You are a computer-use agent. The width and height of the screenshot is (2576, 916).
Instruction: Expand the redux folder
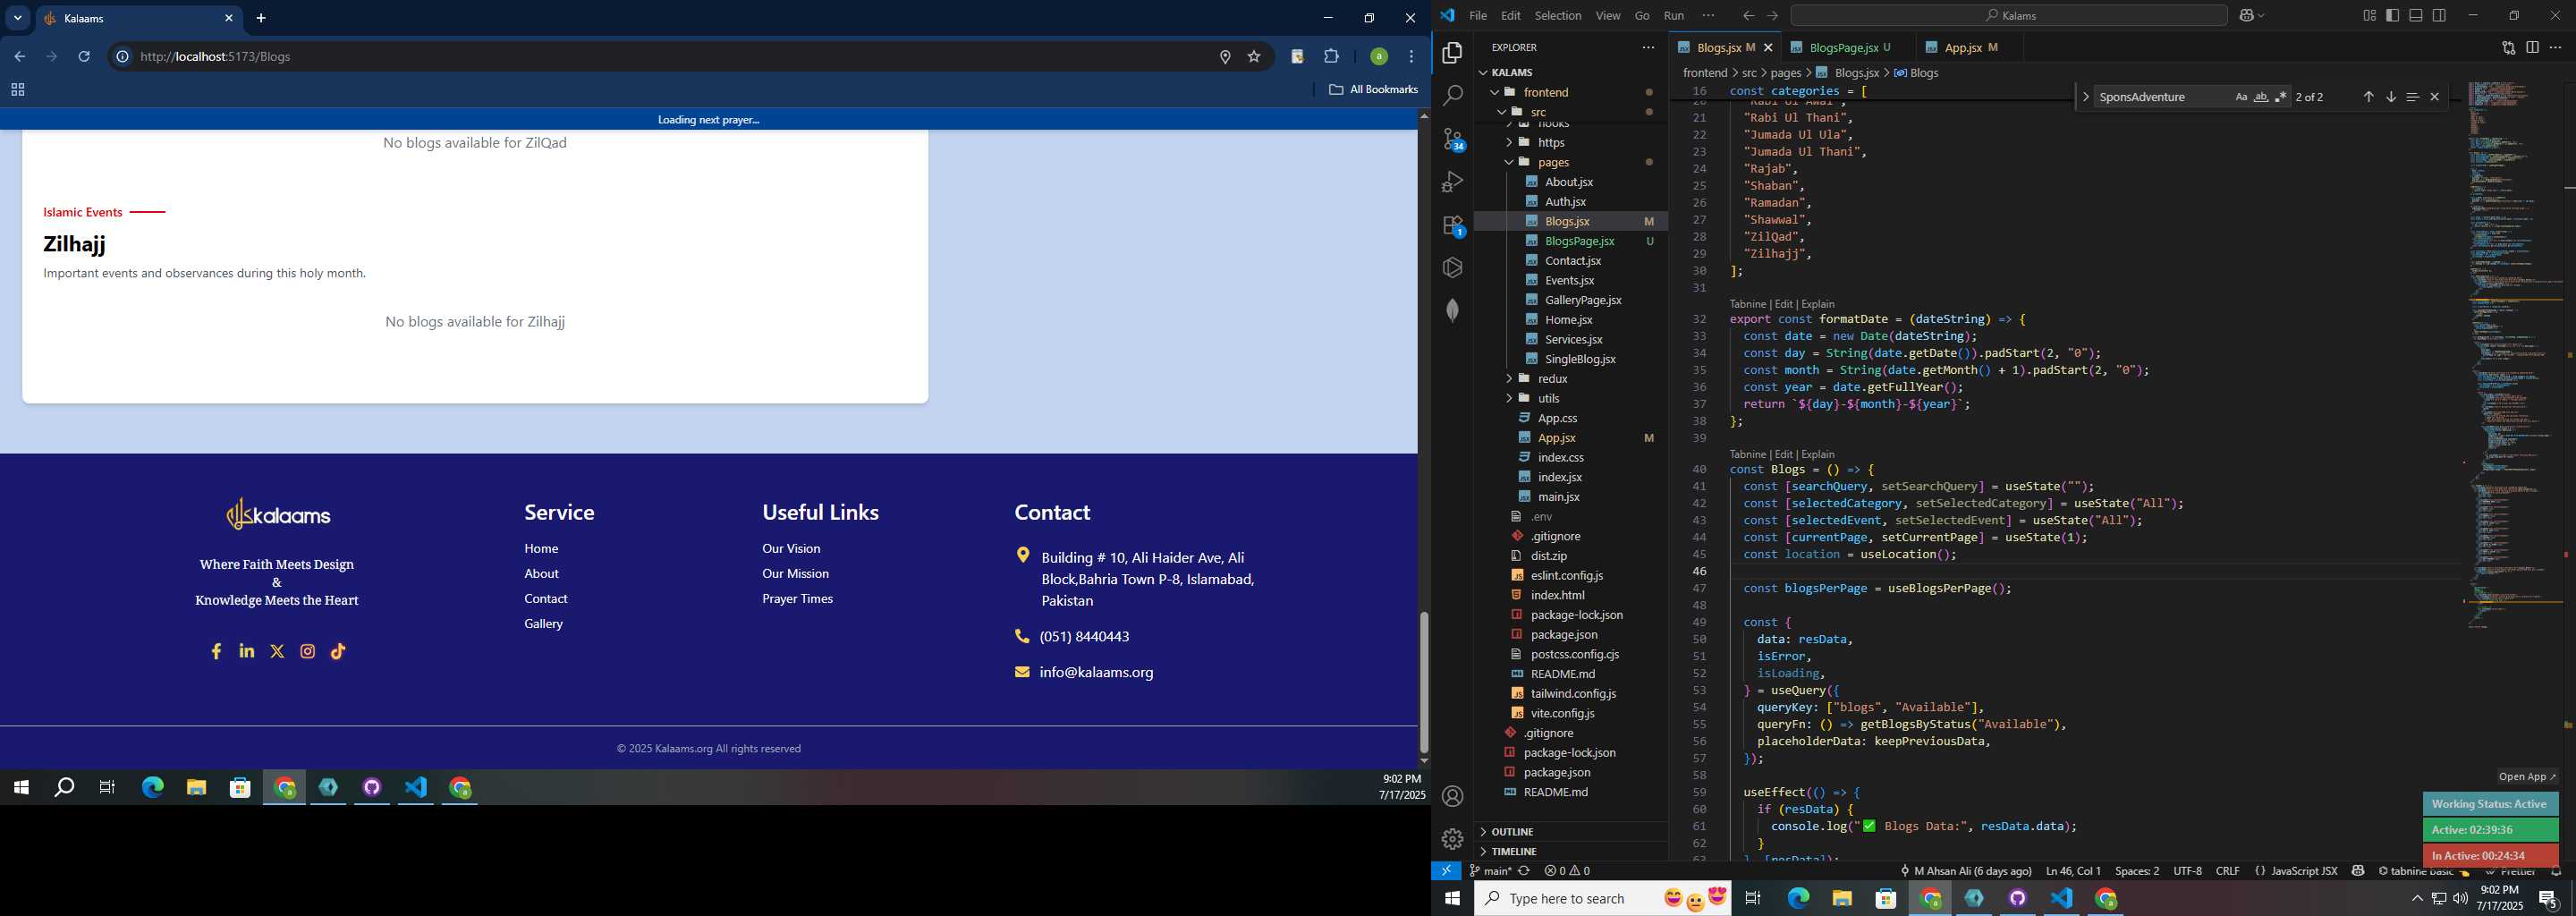1509,378
